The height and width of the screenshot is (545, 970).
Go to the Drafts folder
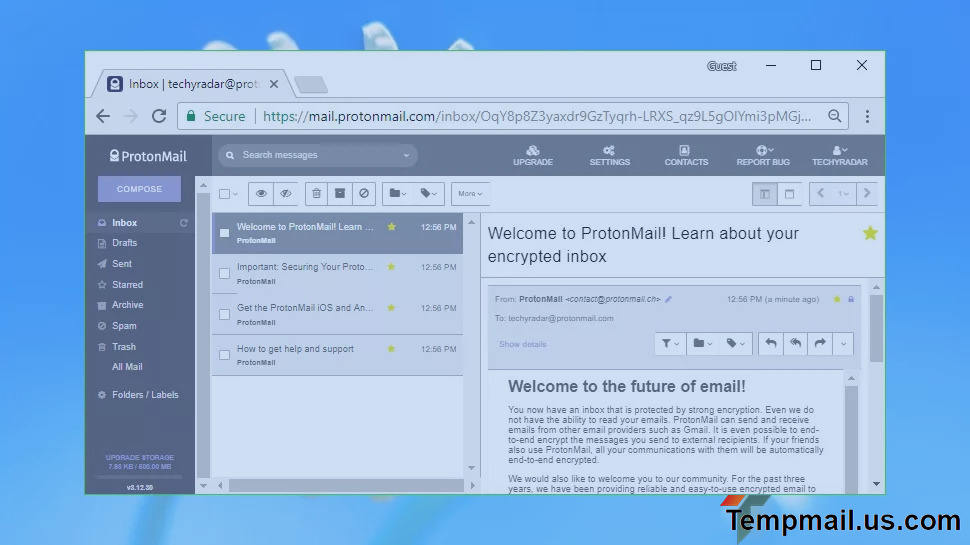click(125, 243)
